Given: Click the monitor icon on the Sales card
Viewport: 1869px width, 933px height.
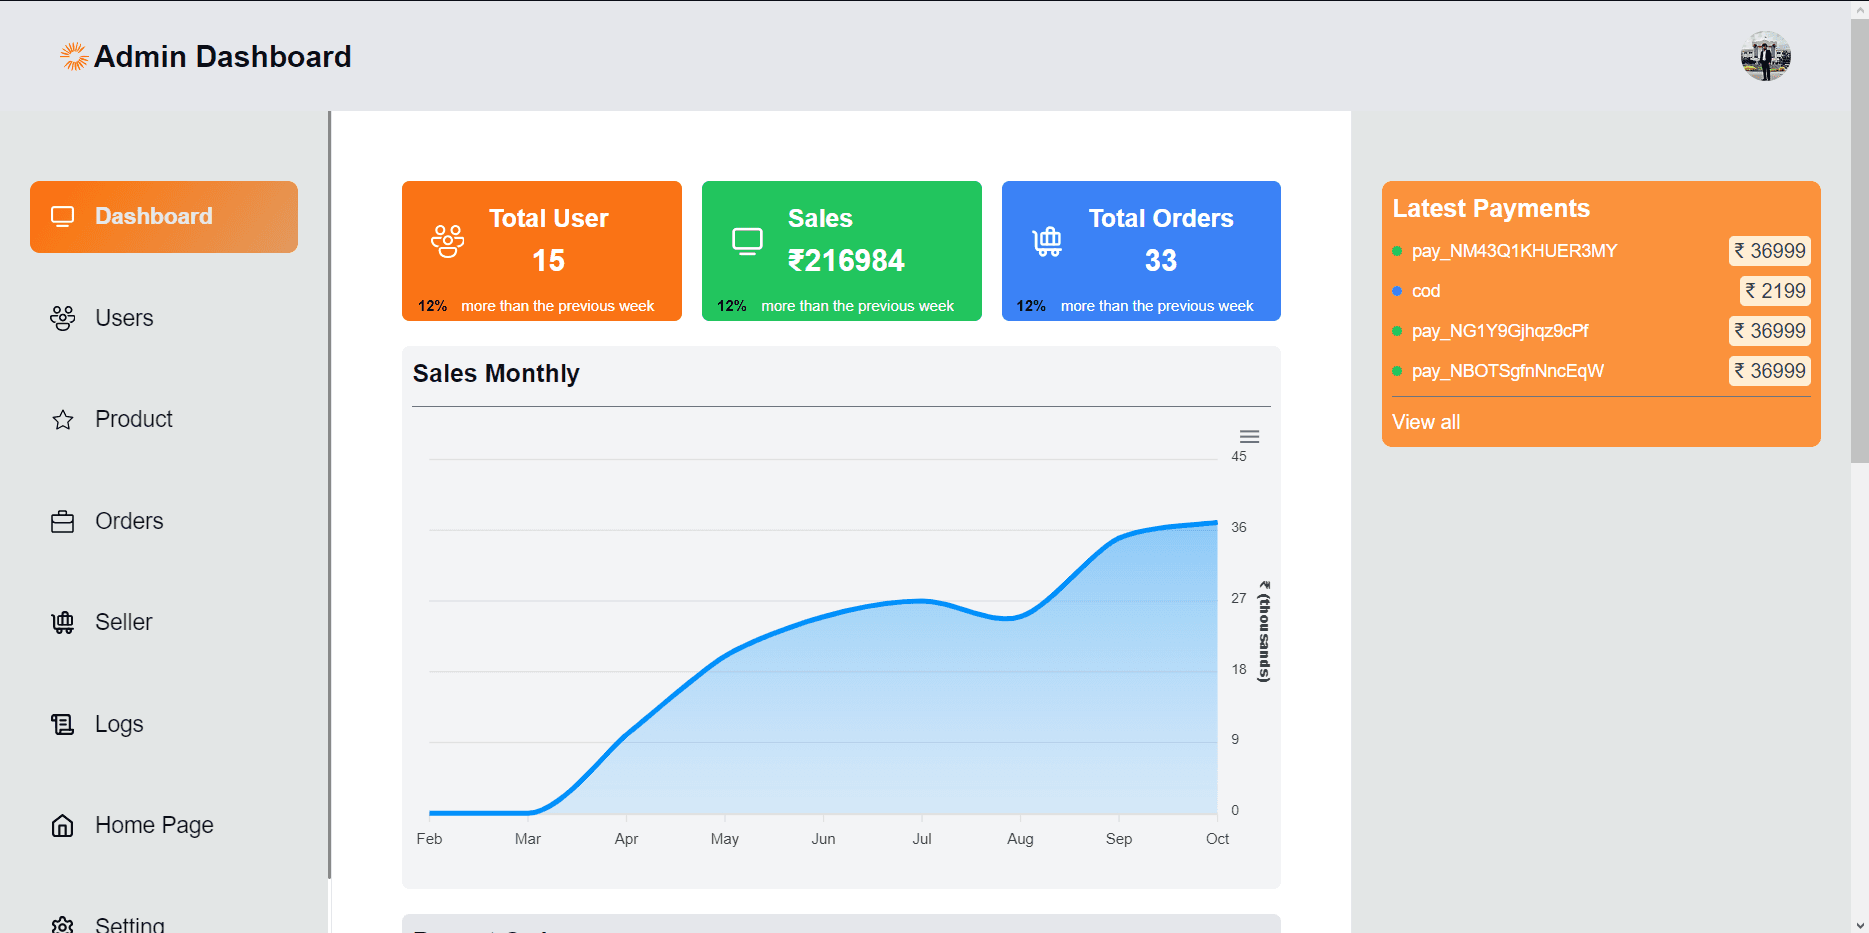Looking at the screenshot, I should point(747,240).
